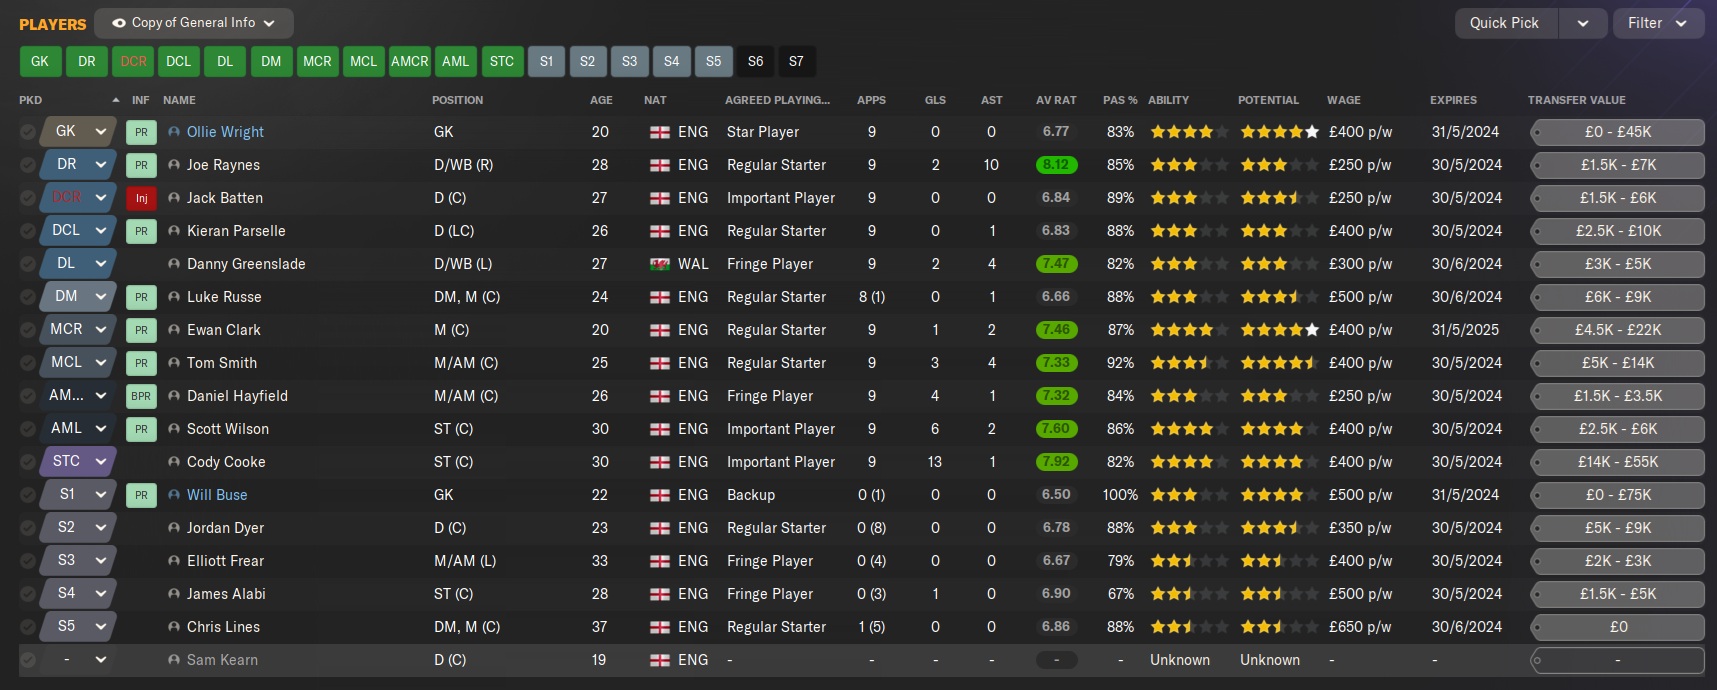Sort by AGE column header
Image resolution: width=1717 pixels, height=690 pixels.
click(x=601, y=100)
